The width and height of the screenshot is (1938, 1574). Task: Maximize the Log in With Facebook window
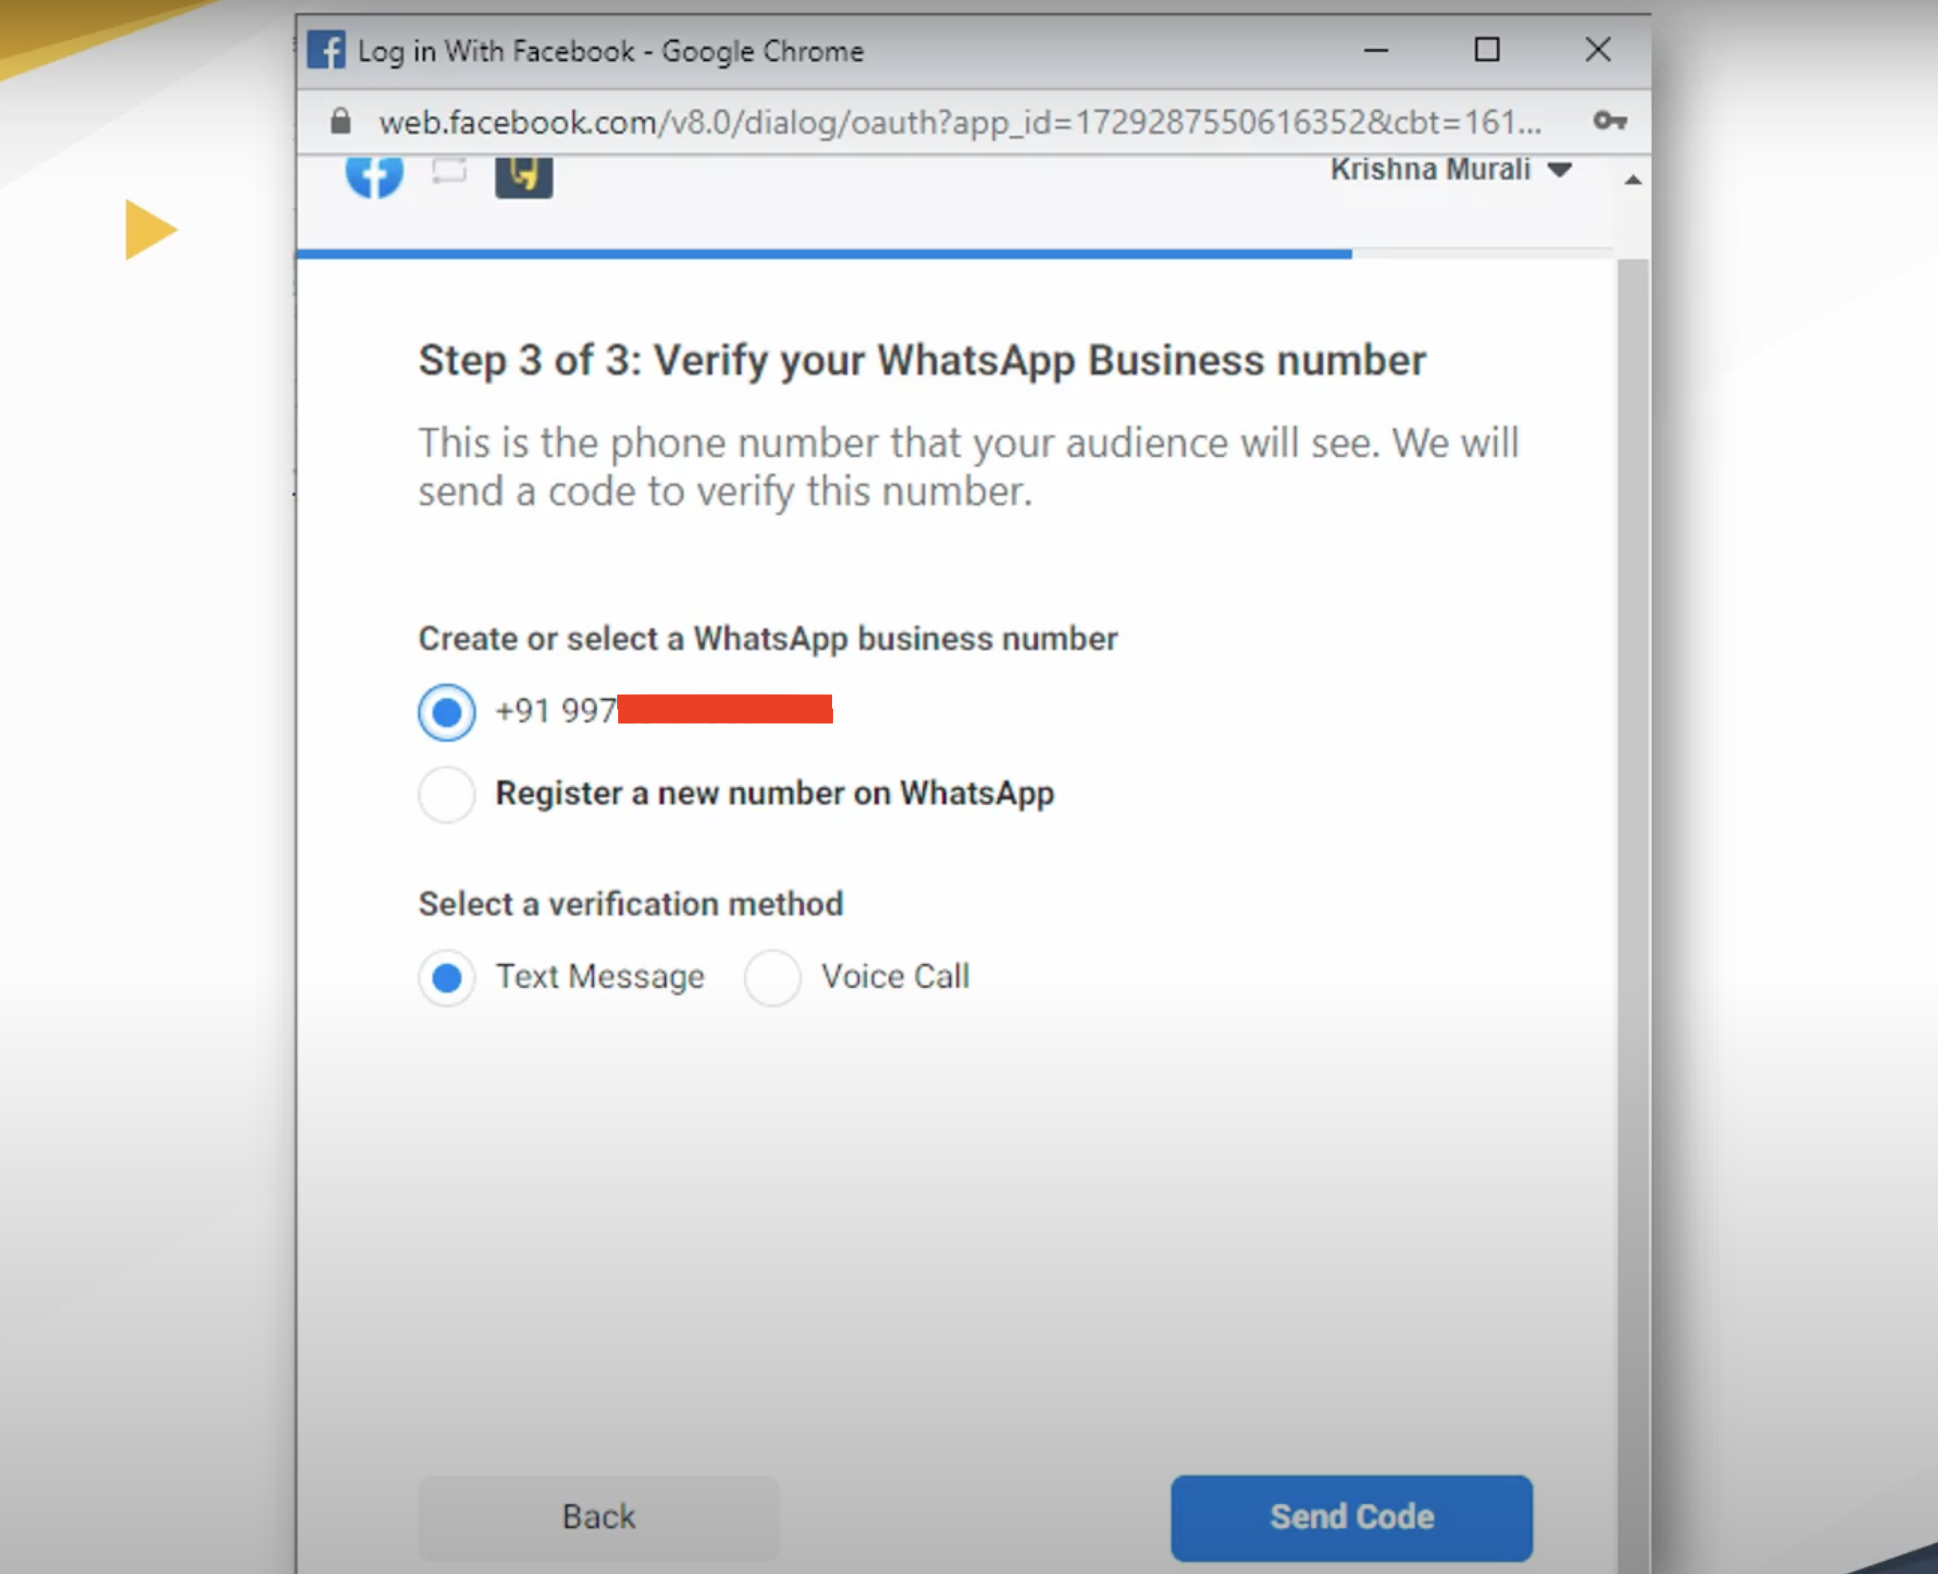tap(1487, 50)
